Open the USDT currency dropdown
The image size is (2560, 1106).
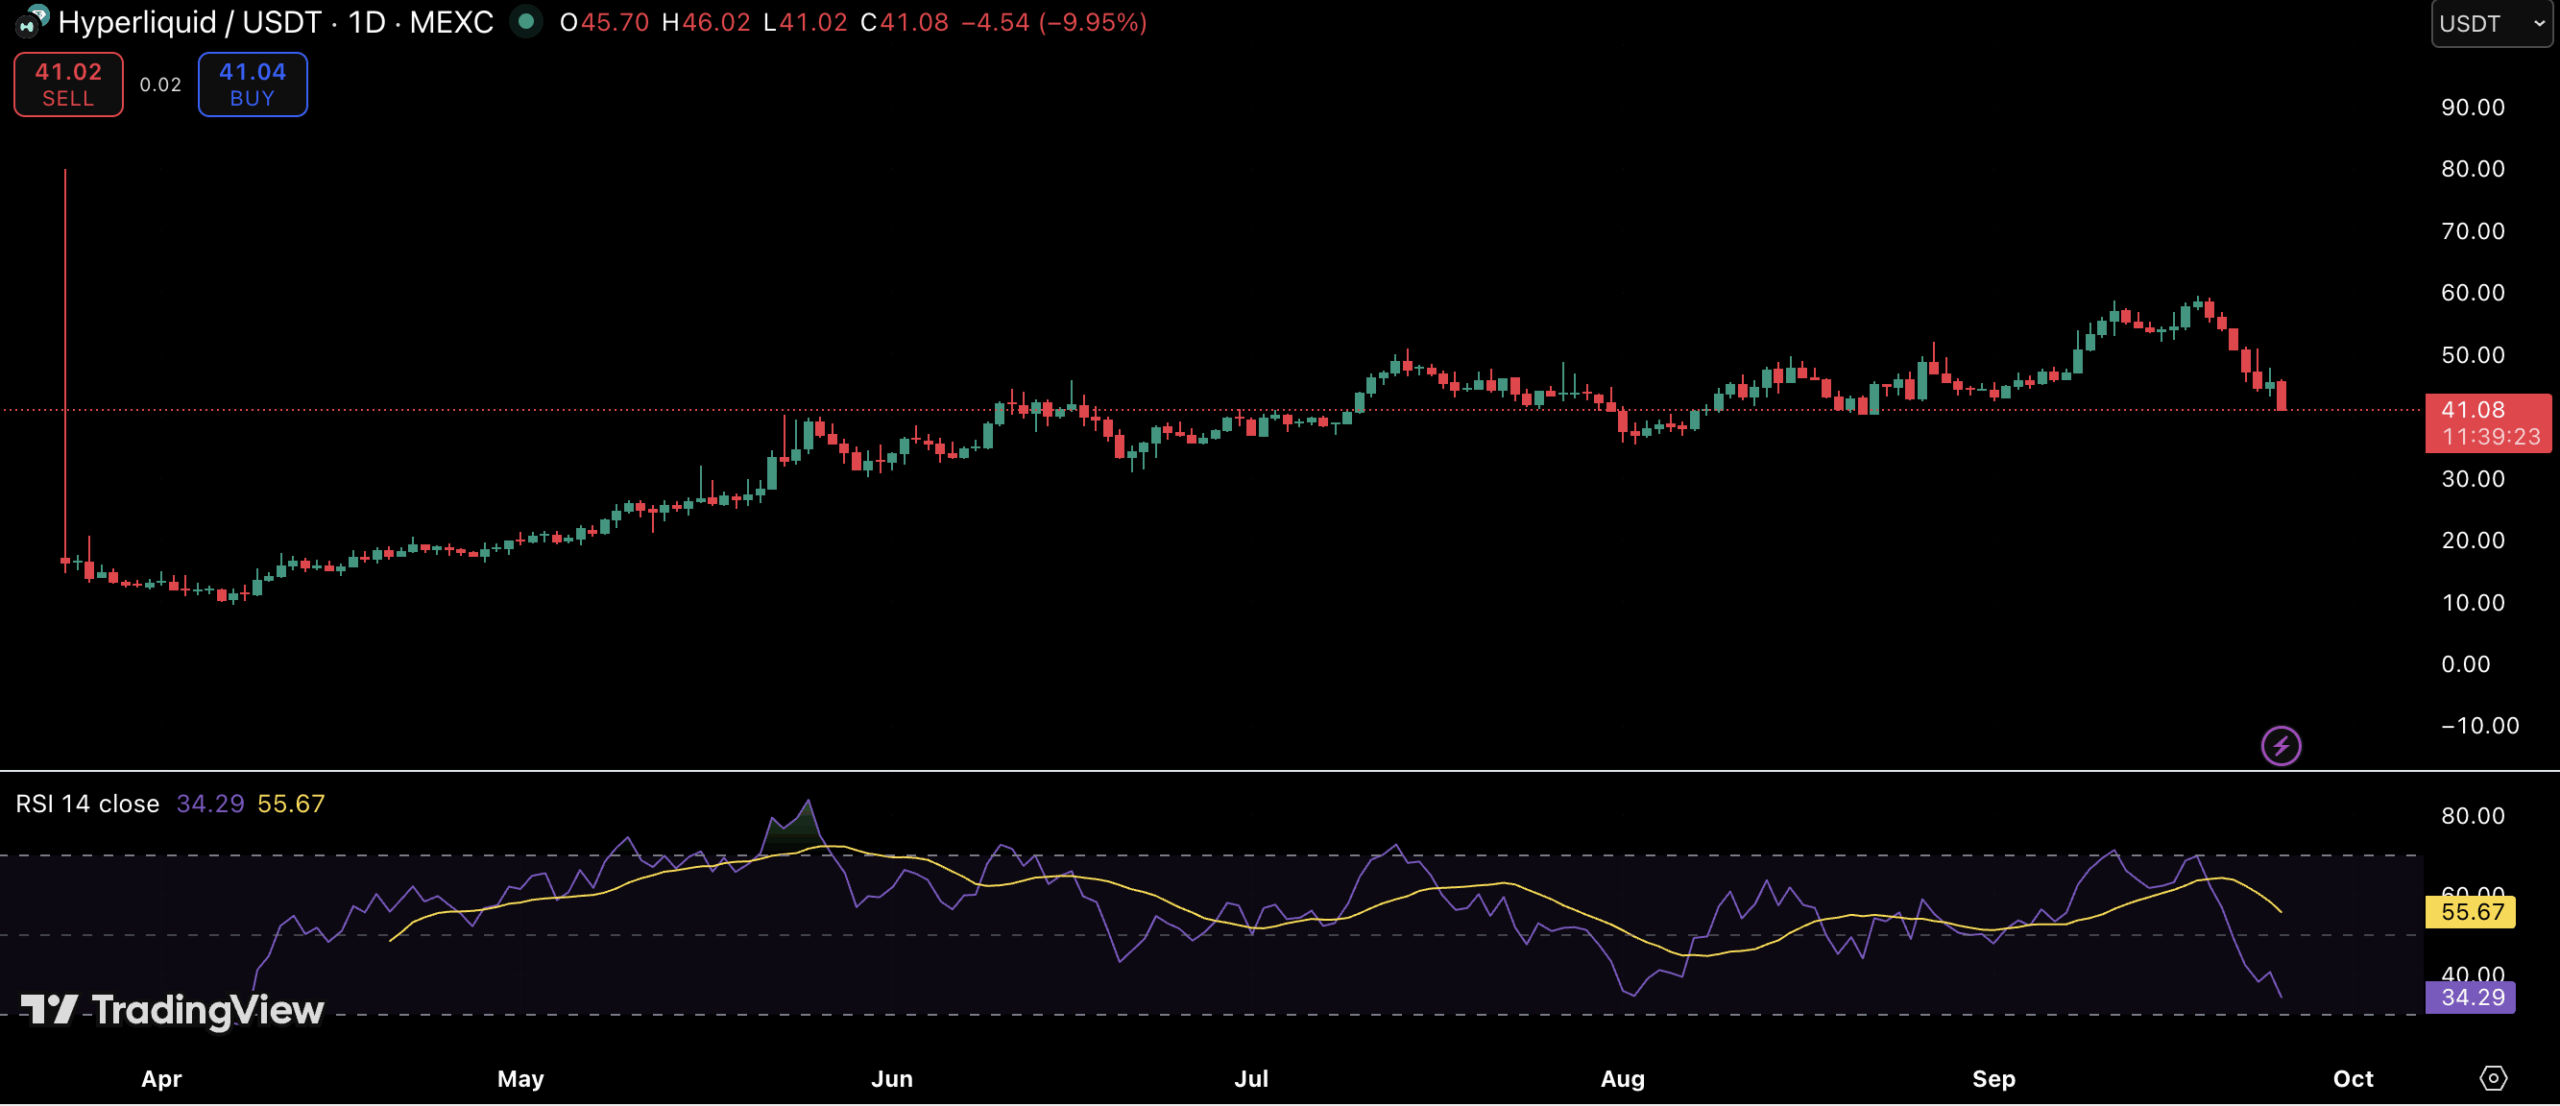click(x=2491, y=23)
